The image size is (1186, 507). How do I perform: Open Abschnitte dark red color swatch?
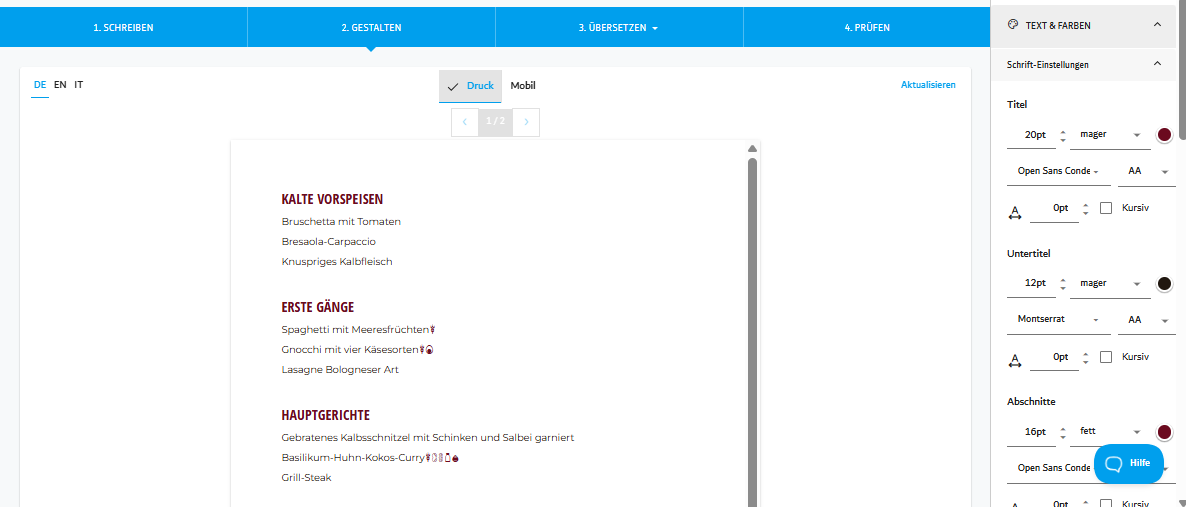click(1164, 432)
